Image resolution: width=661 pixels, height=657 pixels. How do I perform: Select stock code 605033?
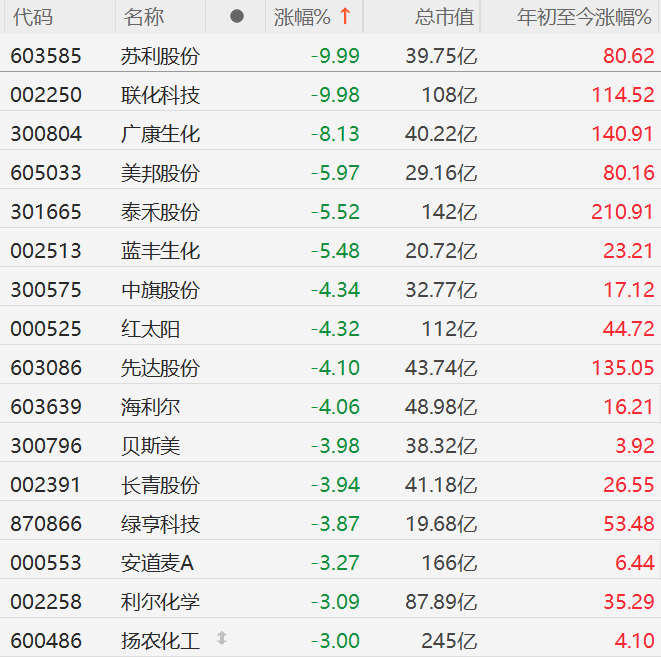[46, 173]
